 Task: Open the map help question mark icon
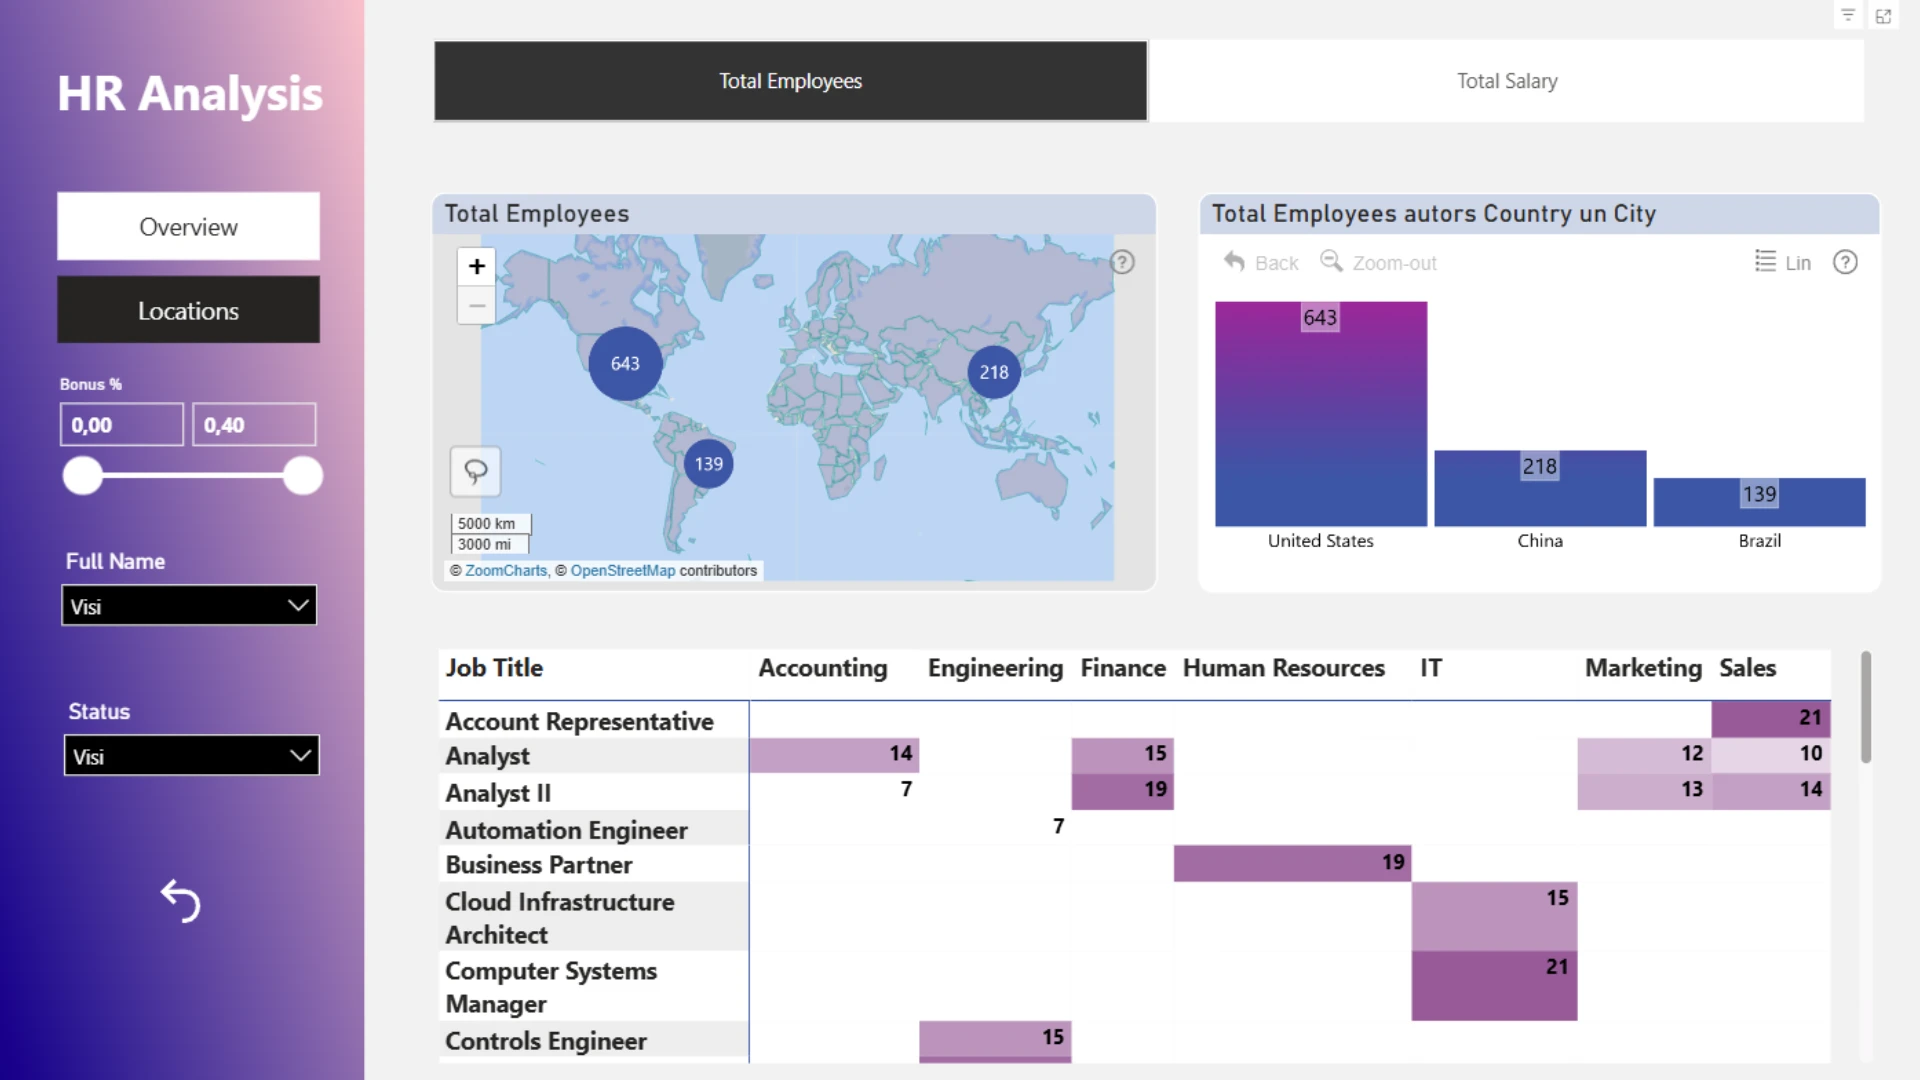click(1123, 262)
